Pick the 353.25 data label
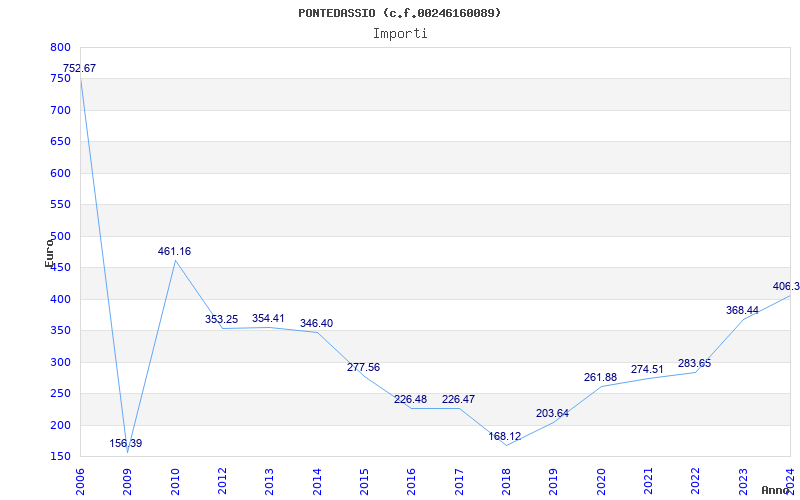The image size is (800, 500). 221,319
